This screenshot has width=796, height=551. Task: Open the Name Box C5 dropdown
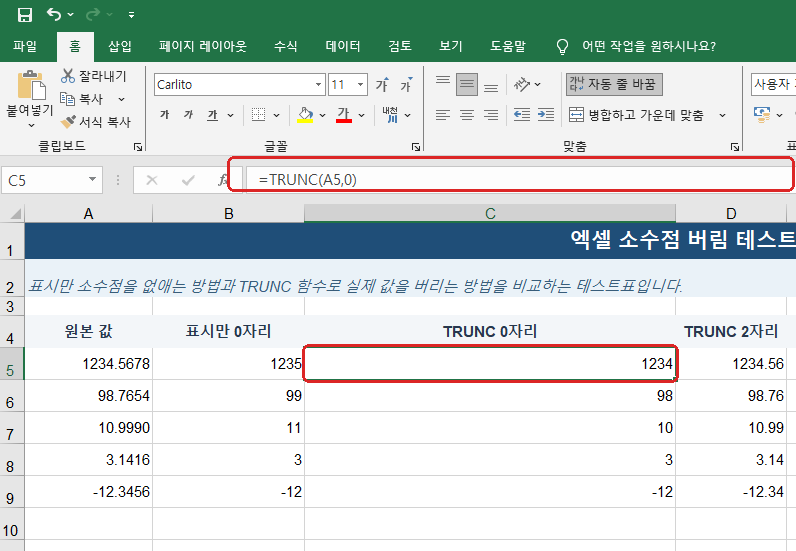point(92,179)
